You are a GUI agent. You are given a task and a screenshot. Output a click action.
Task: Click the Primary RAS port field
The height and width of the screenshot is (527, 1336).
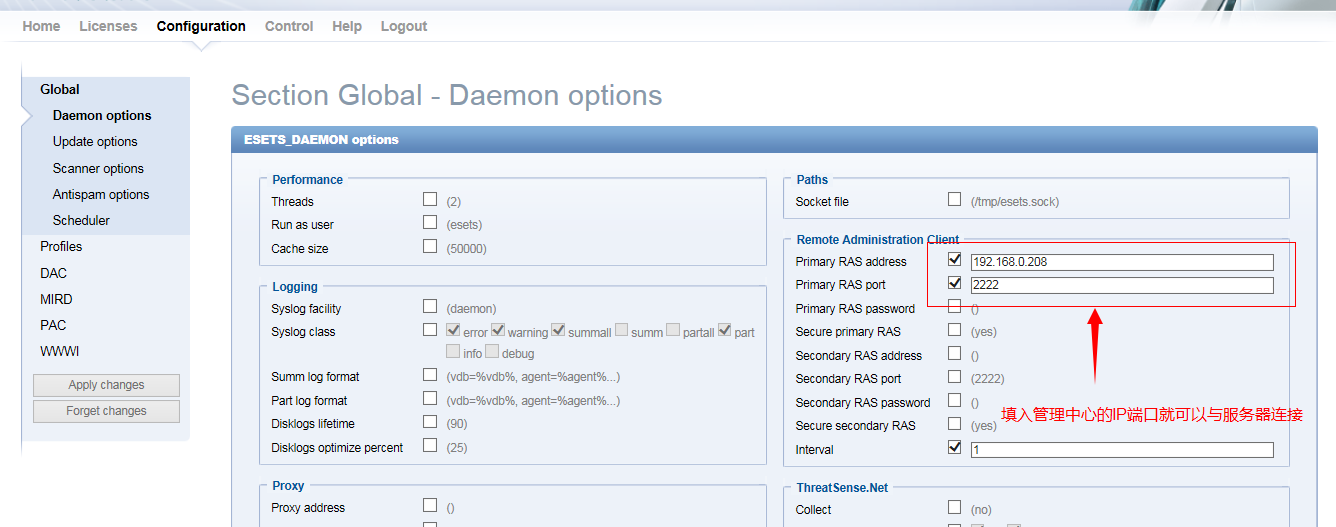1122,285
